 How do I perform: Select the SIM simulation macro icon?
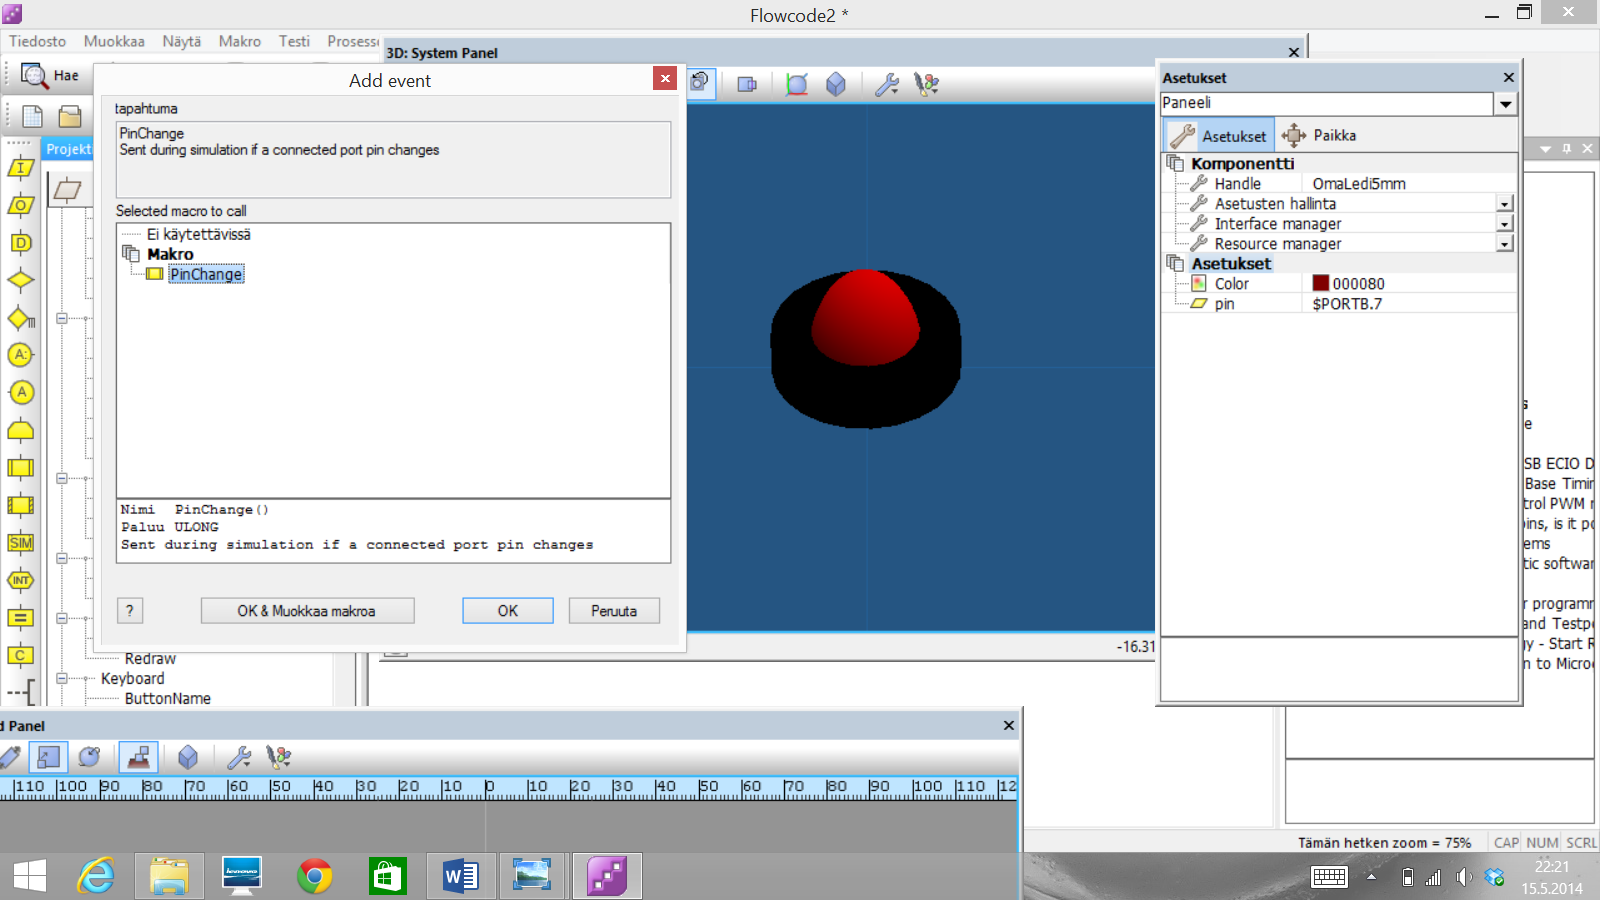click(x=21, y=543)
